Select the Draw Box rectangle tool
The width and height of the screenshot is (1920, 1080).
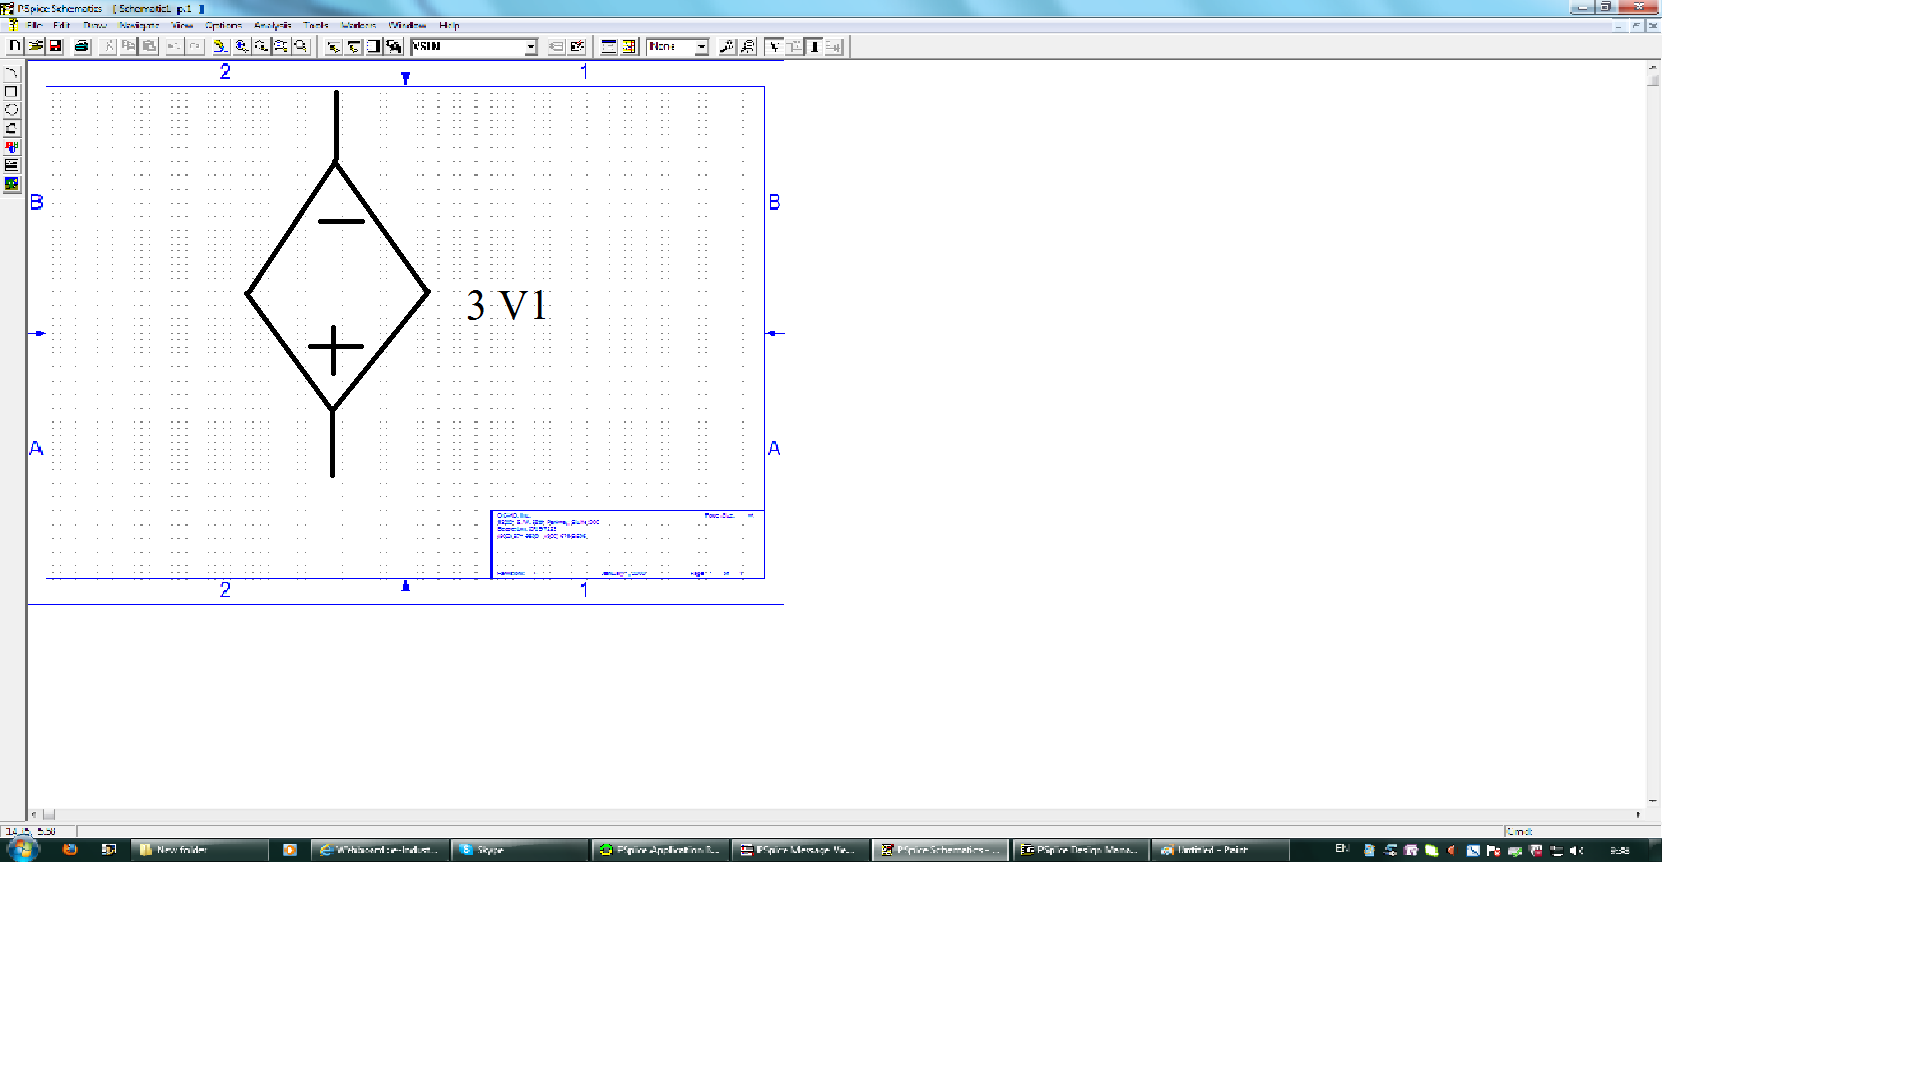pyautogui.click(x=12, y=91)
